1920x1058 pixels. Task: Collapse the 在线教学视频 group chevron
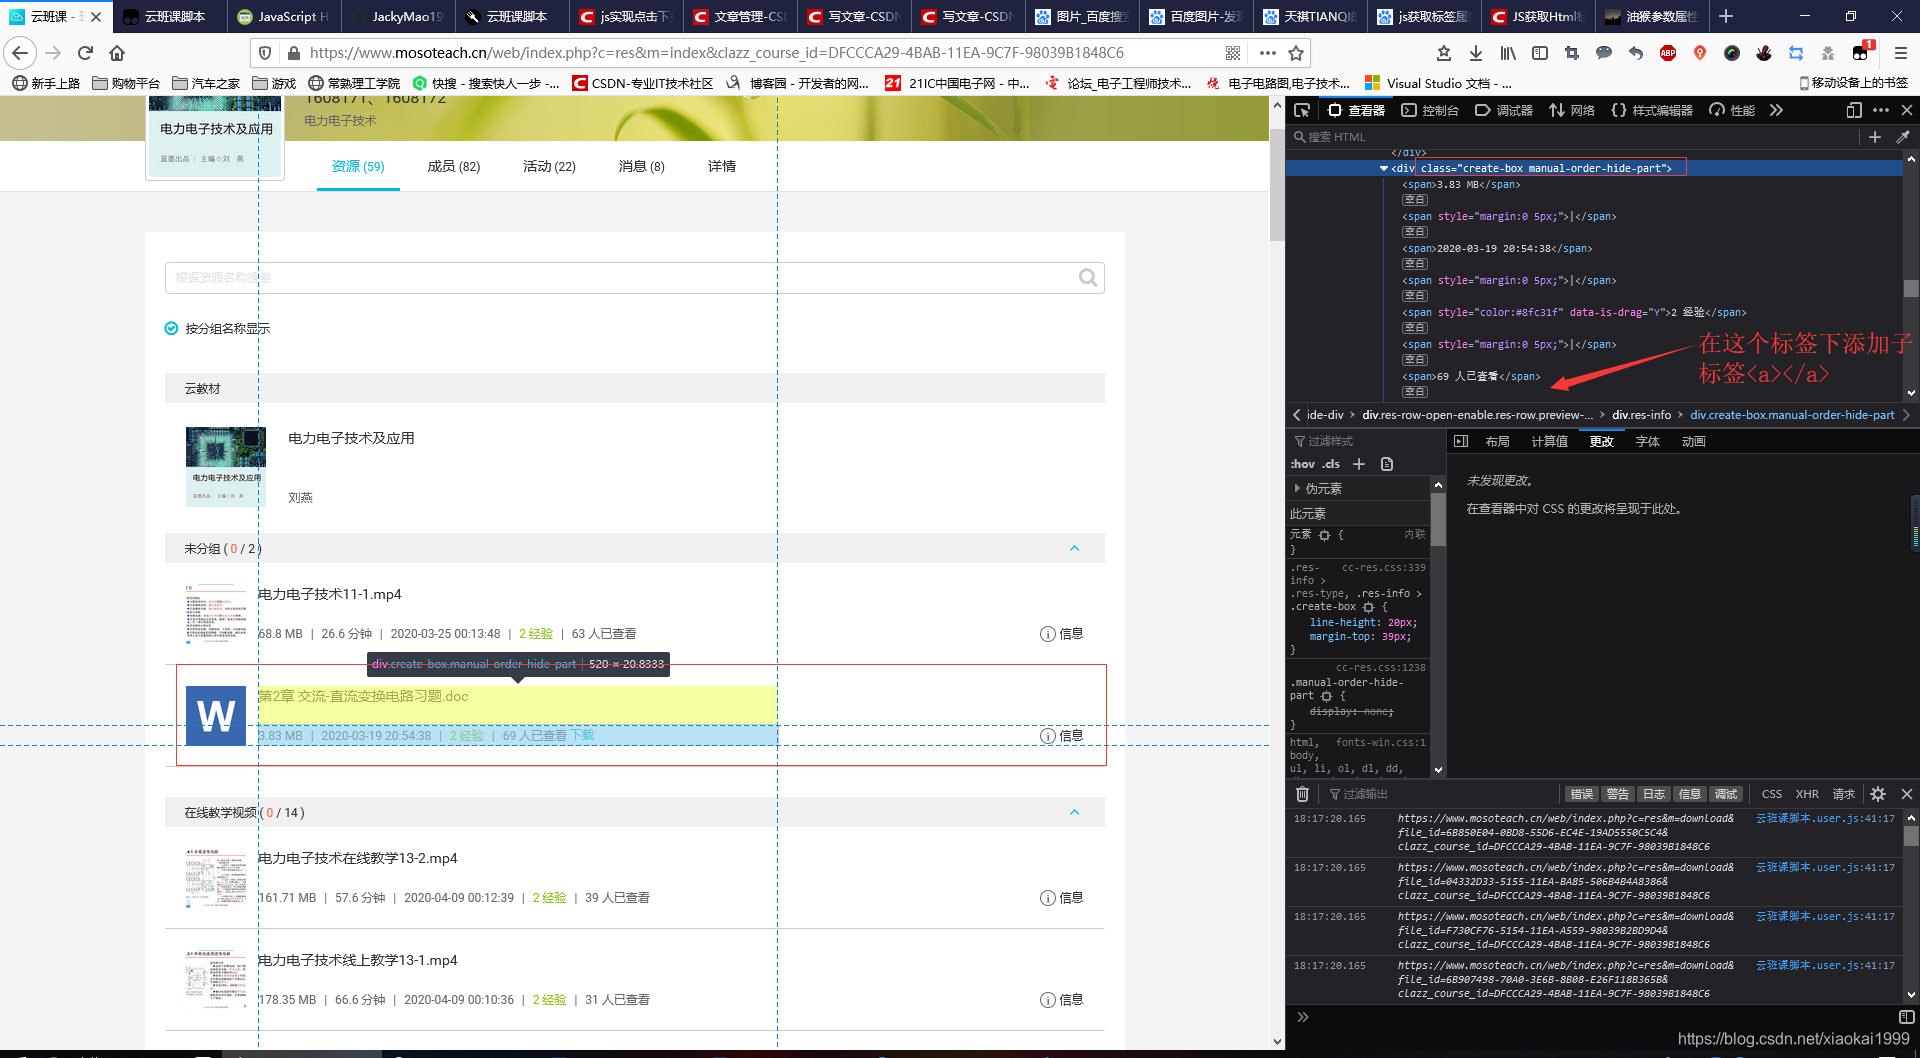tap(1075, 812)
